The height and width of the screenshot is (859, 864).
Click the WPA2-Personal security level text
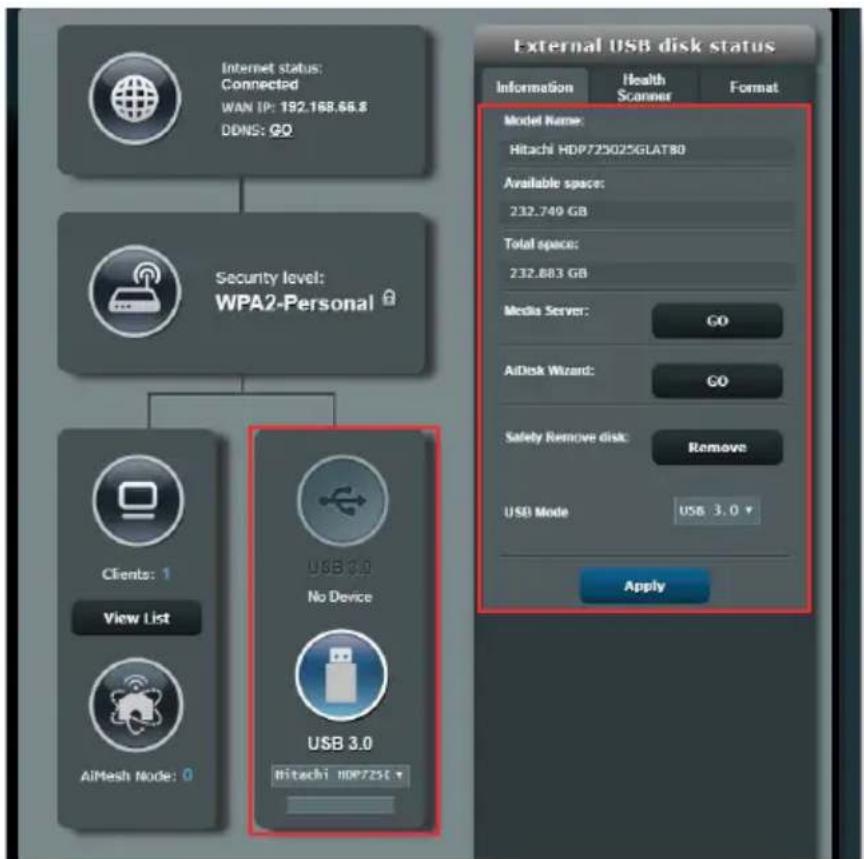294,303
